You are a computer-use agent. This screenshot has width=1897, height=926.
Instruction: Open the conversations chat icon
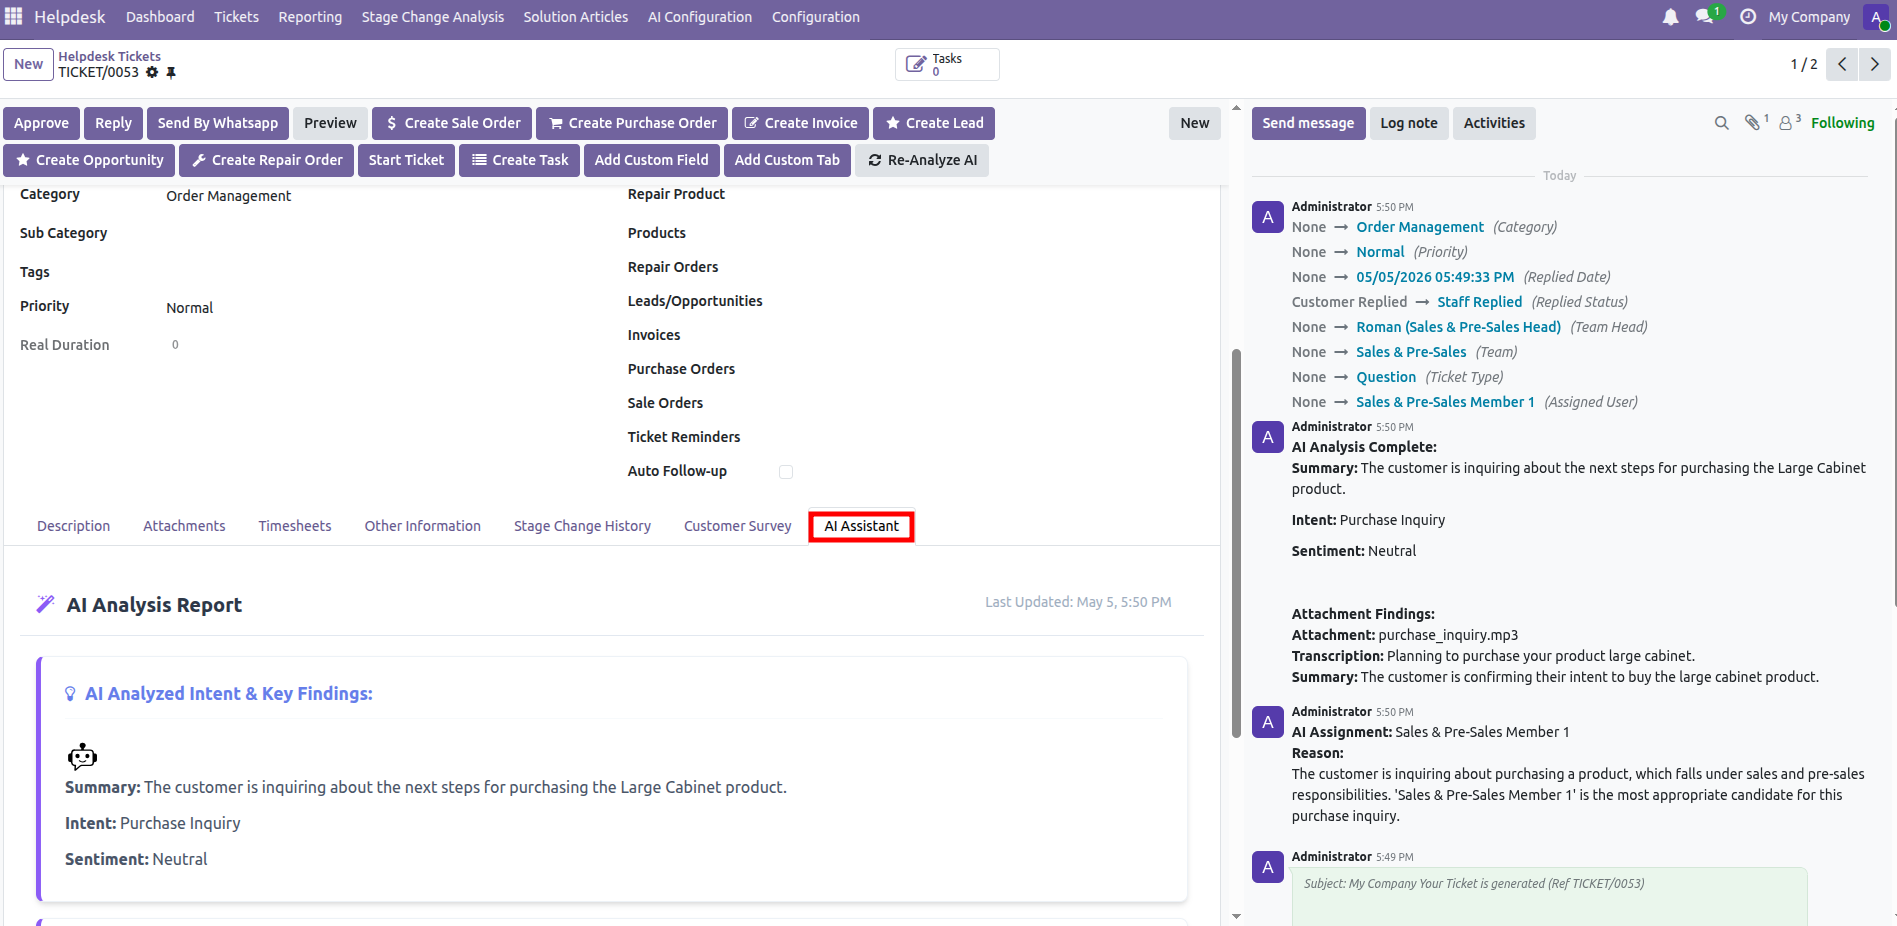[x=1706, y=17]
